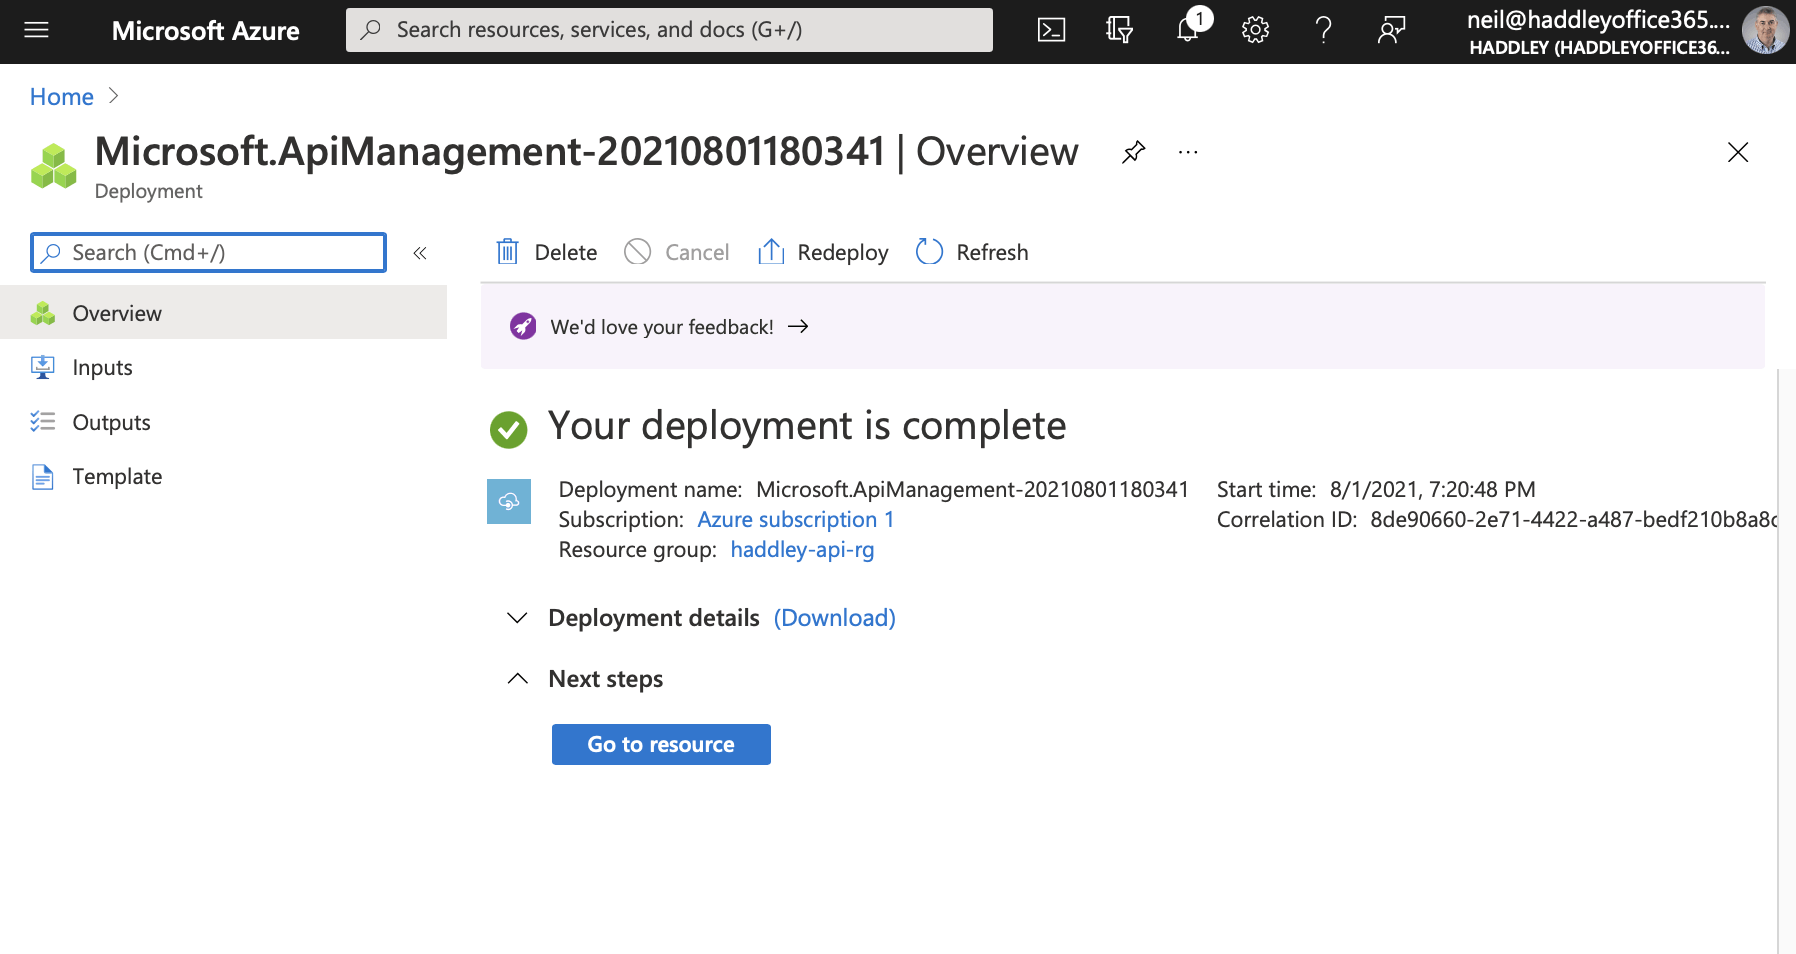Pin the deployment overview to dashboard
The width and height of the screenshot is (1796, 954).
(x=1133, y=152)
